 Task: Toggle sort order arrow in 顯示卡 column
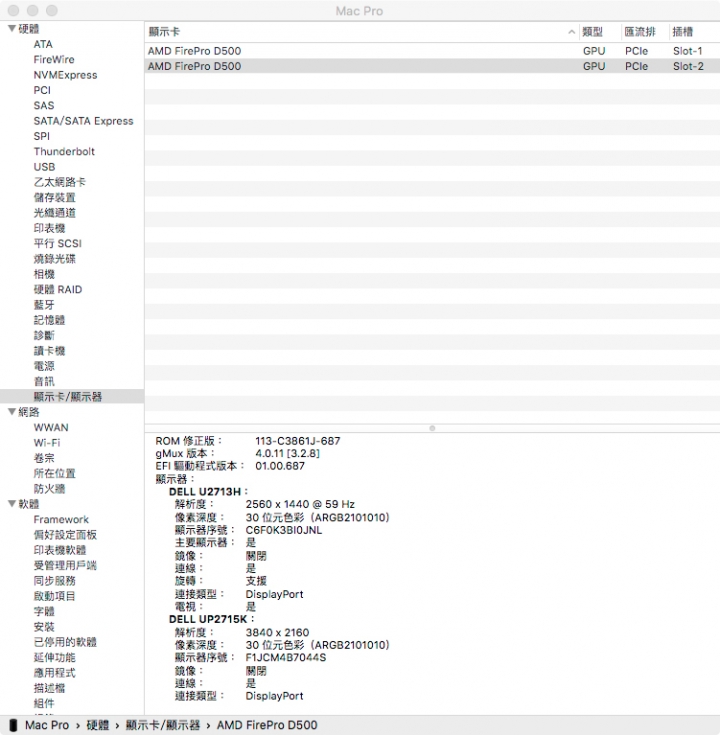[571, 32]
